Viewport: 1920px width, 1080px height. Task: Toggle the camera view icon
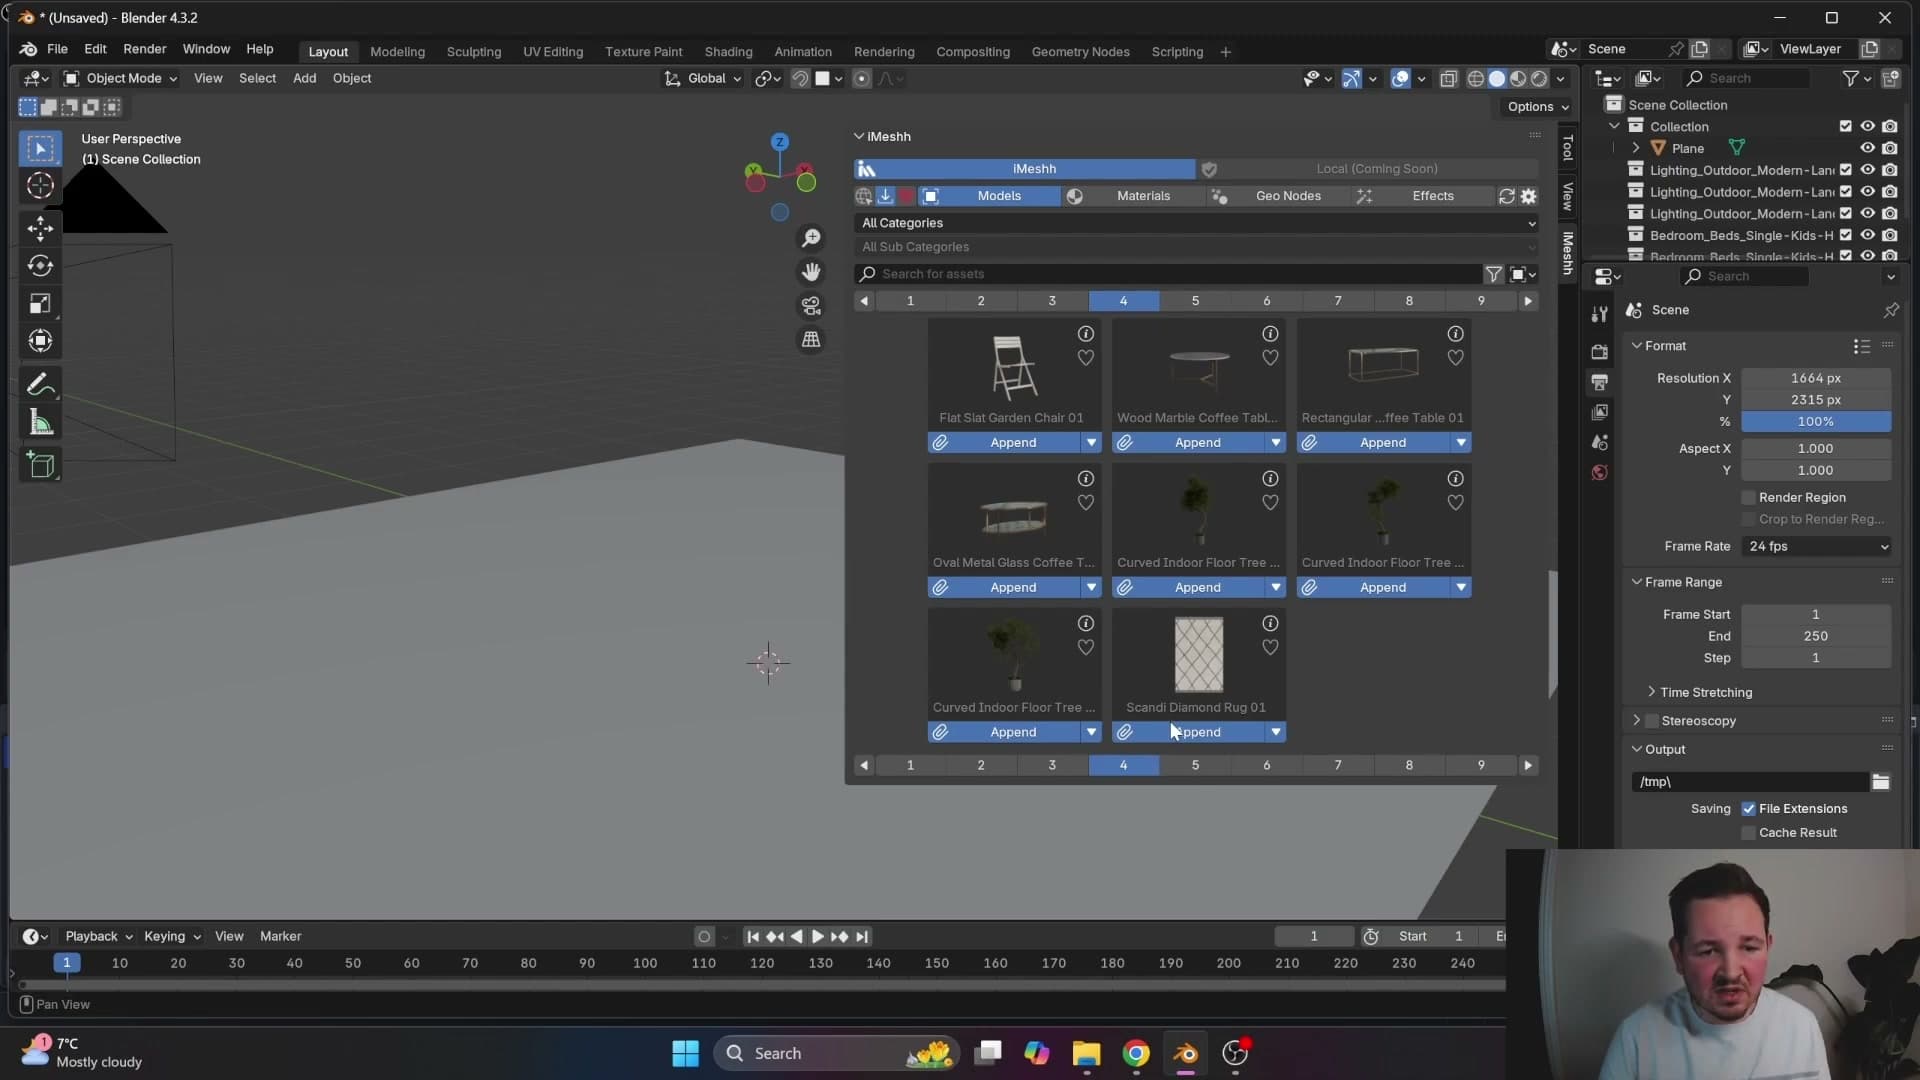[x=811, y=306]
